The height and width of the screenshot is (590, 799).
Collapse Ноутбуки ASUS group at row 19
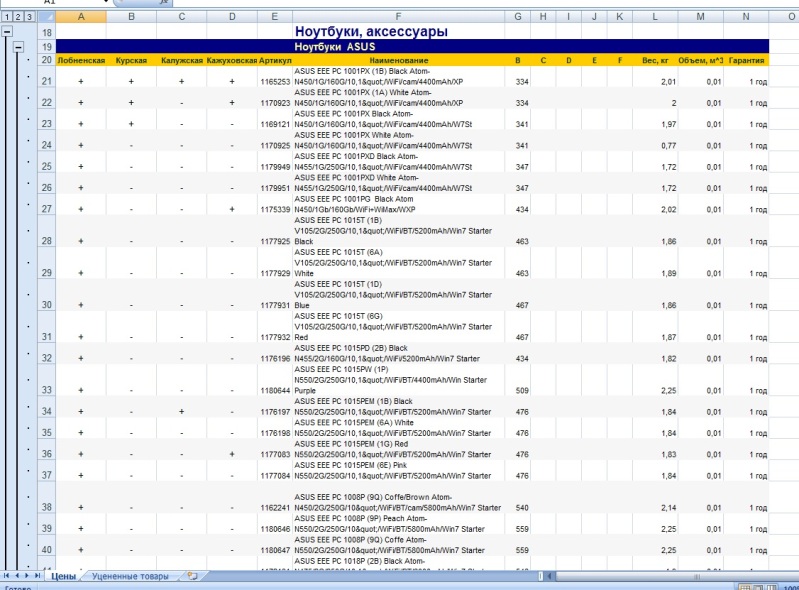coord(18,47)
